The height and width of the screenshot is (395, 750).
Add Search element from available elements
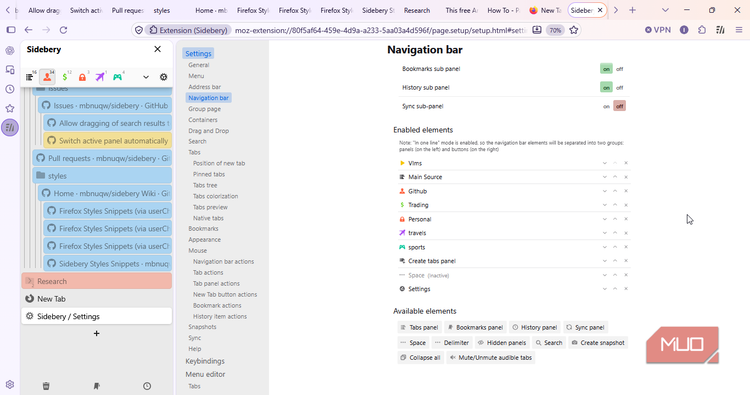coord(549,343)
